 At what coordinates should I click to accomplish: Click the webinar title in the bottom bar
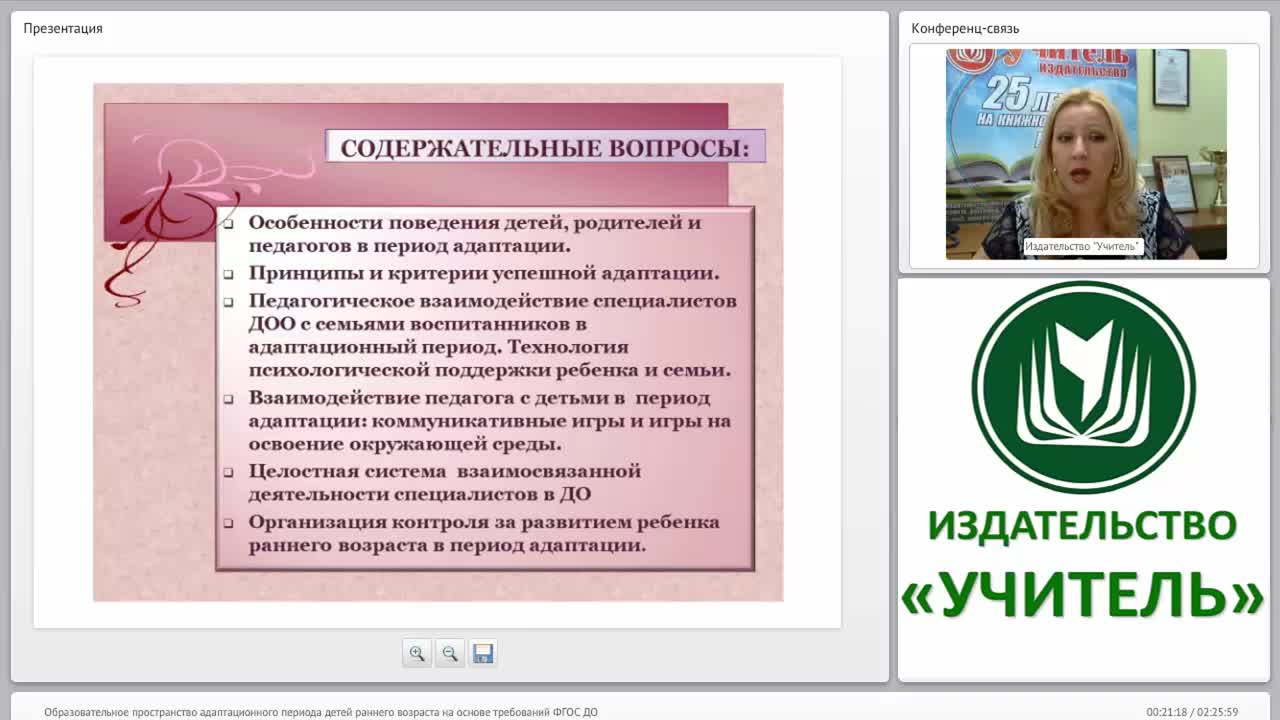coord(321,712)
